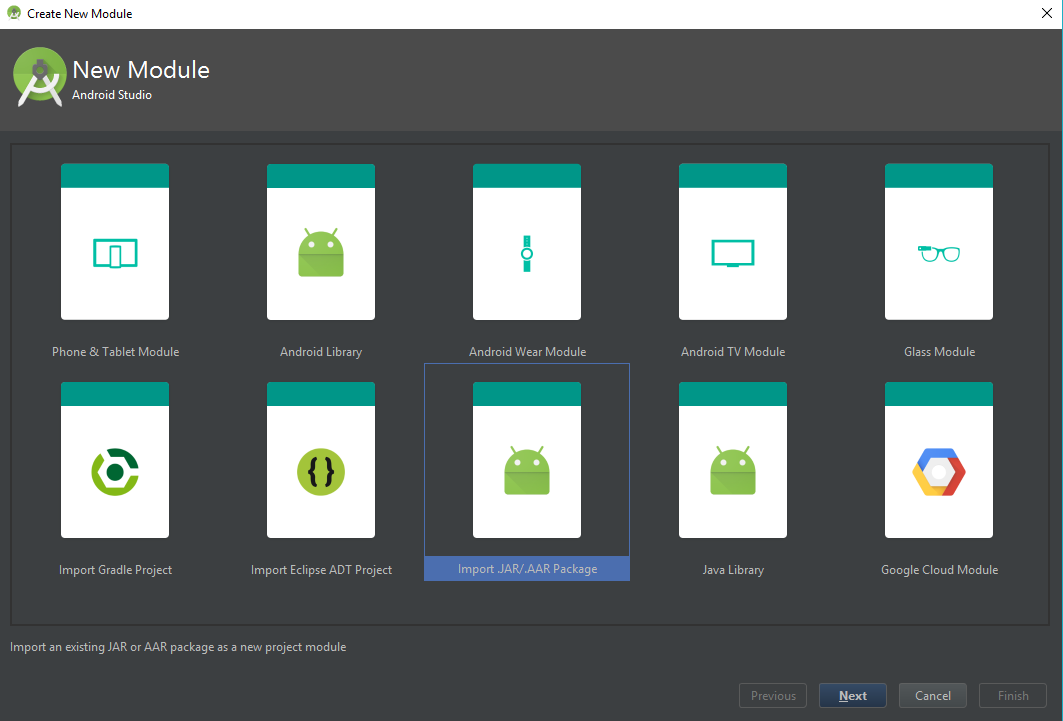The width and height of the screenshot is (1063, 721).
Task: Select the Android TV Module icon
Action: (733, 253)
